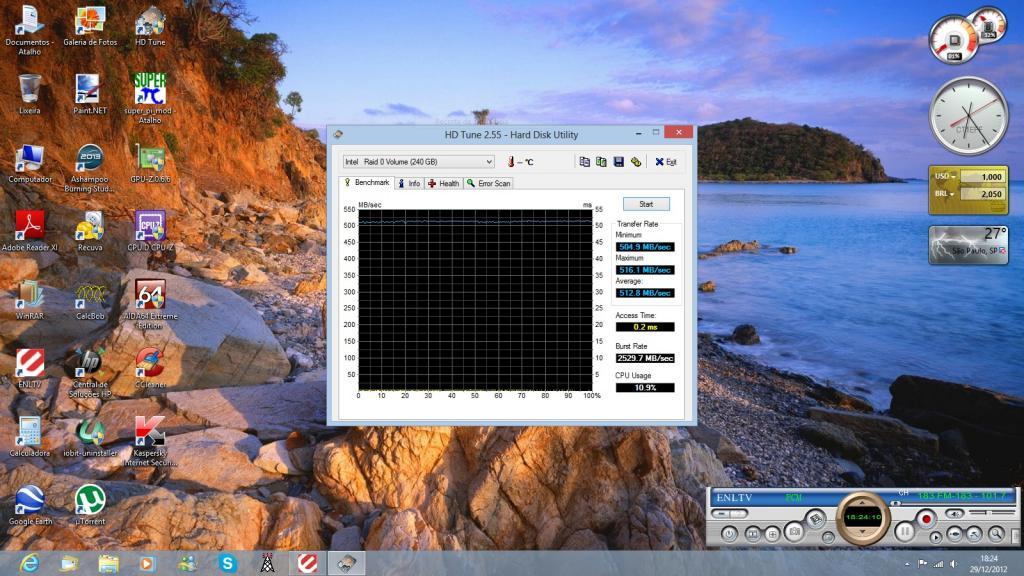Select the WinRAR desktop icon
1024x576 pixels.
(29, 300)
